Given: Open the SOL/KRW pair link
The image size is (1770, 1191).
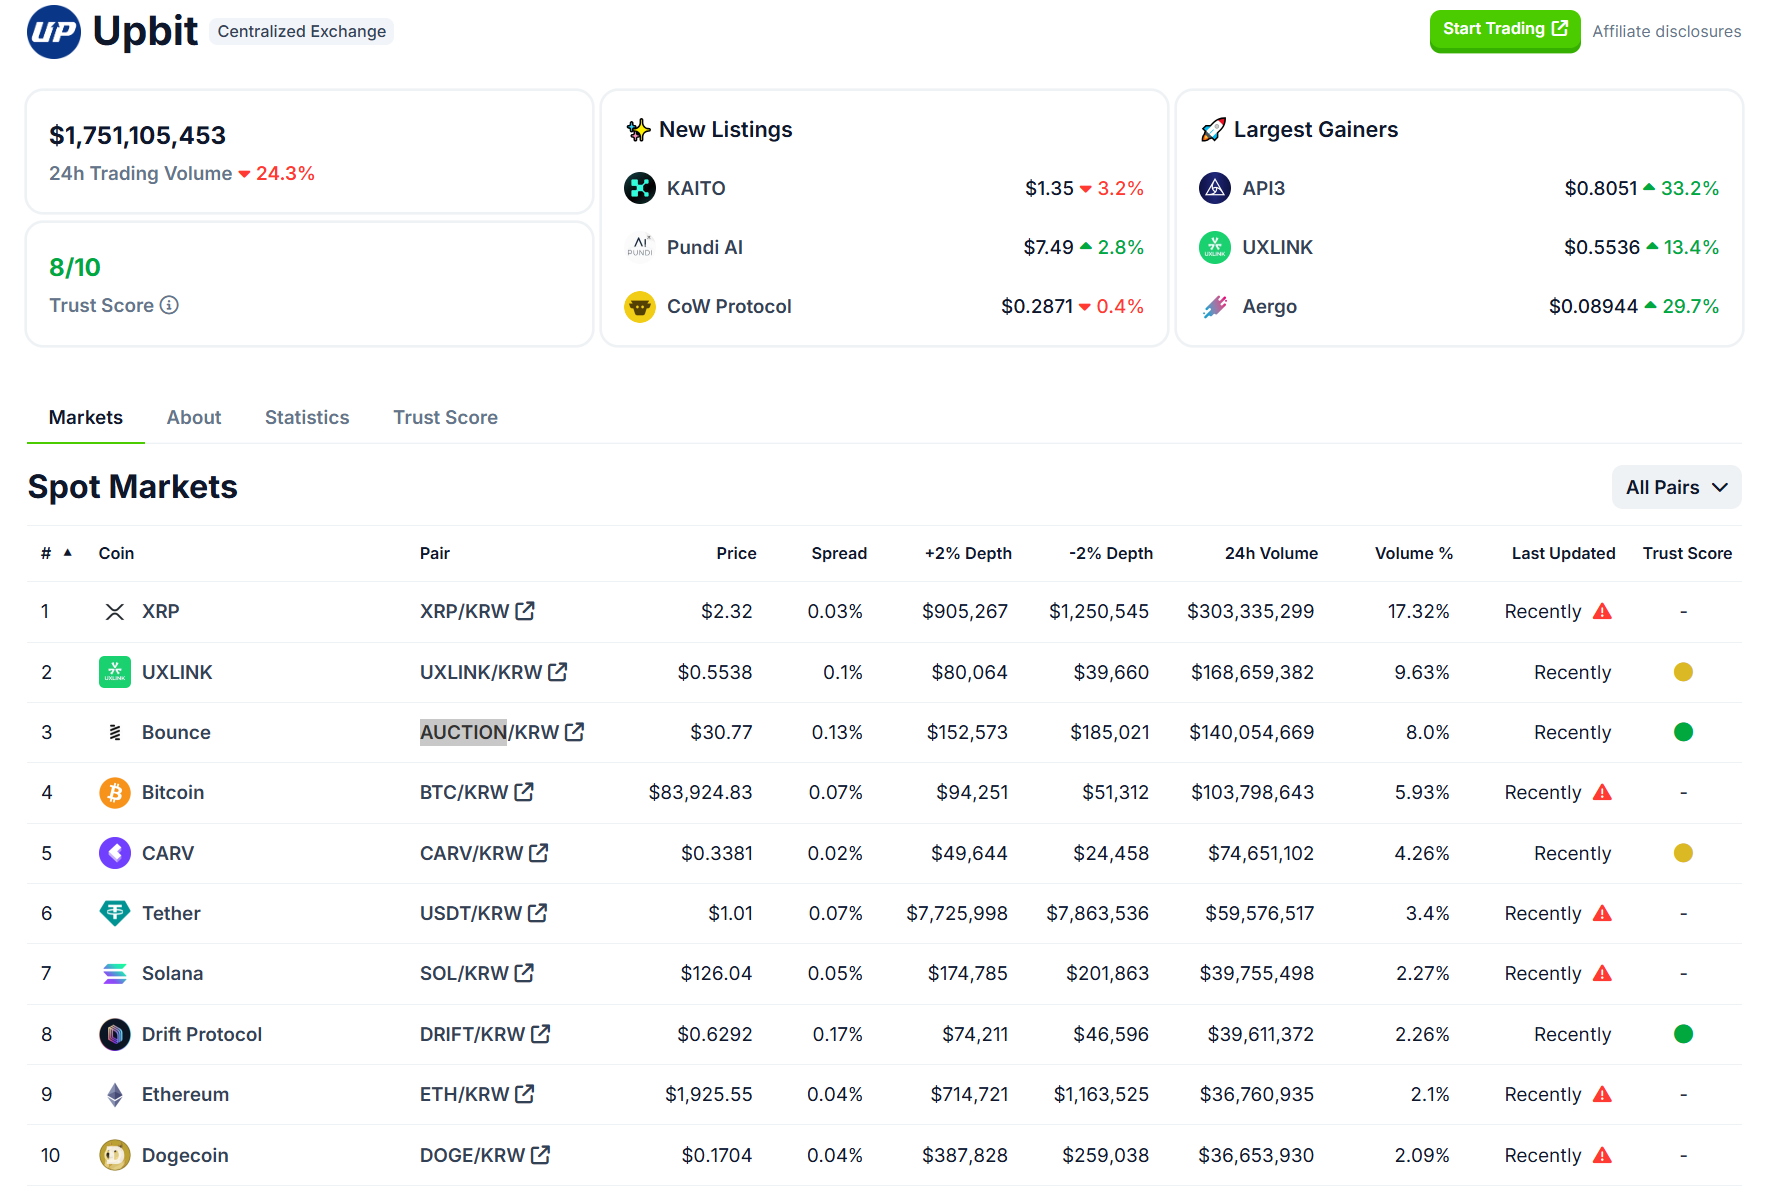Looking at the screenshot, I should tap(477, 973).
